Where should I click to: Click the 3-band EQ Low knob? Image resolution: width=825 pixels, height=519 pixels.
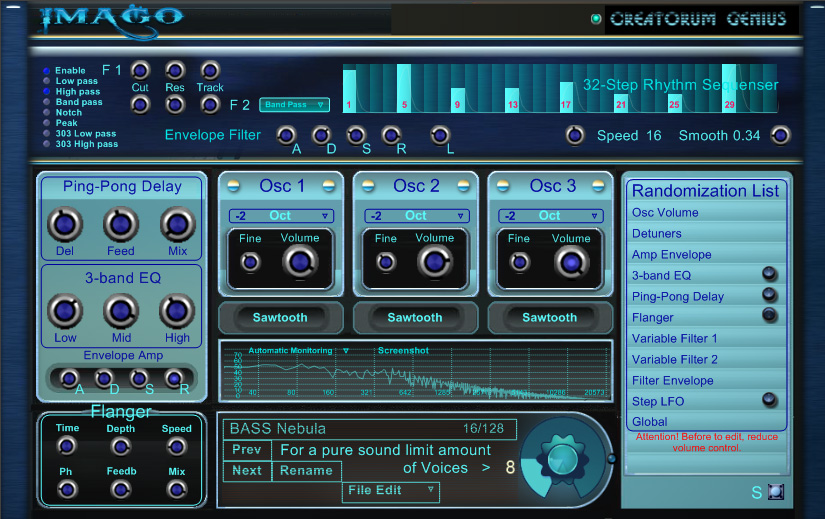click(x=65, y=311)
